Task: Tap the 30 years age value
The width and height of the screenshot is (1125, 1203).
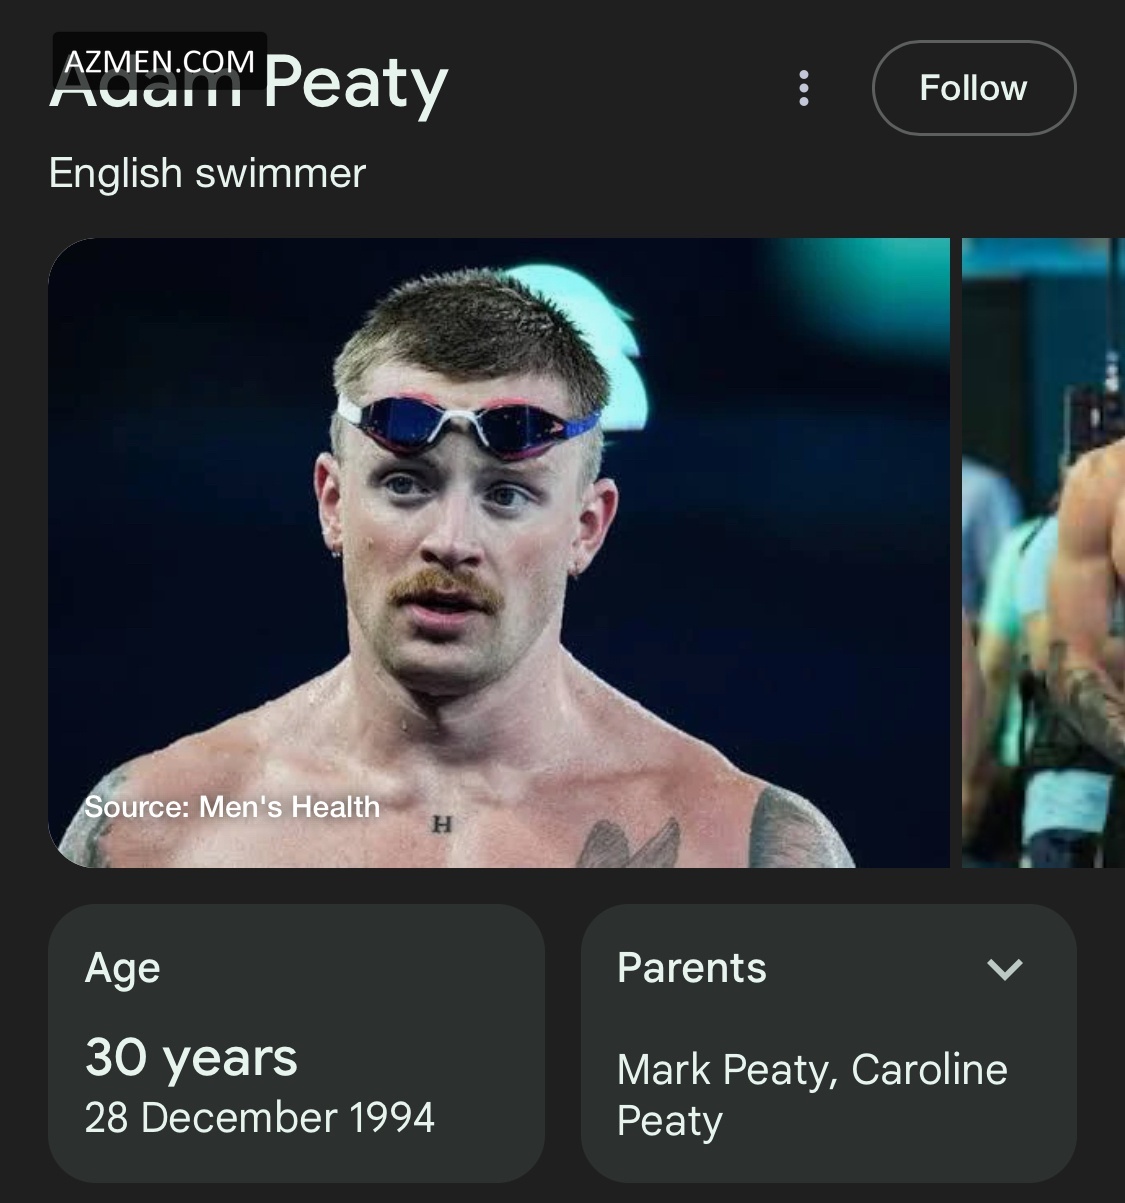Action: coord(191,1057)
